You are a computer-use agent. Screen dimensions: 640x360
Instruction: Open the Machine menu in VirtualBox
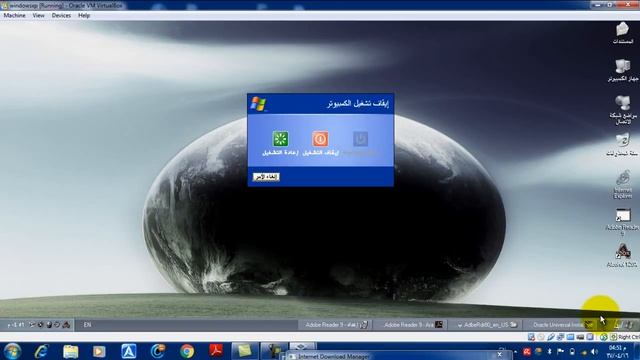point(14,16)
